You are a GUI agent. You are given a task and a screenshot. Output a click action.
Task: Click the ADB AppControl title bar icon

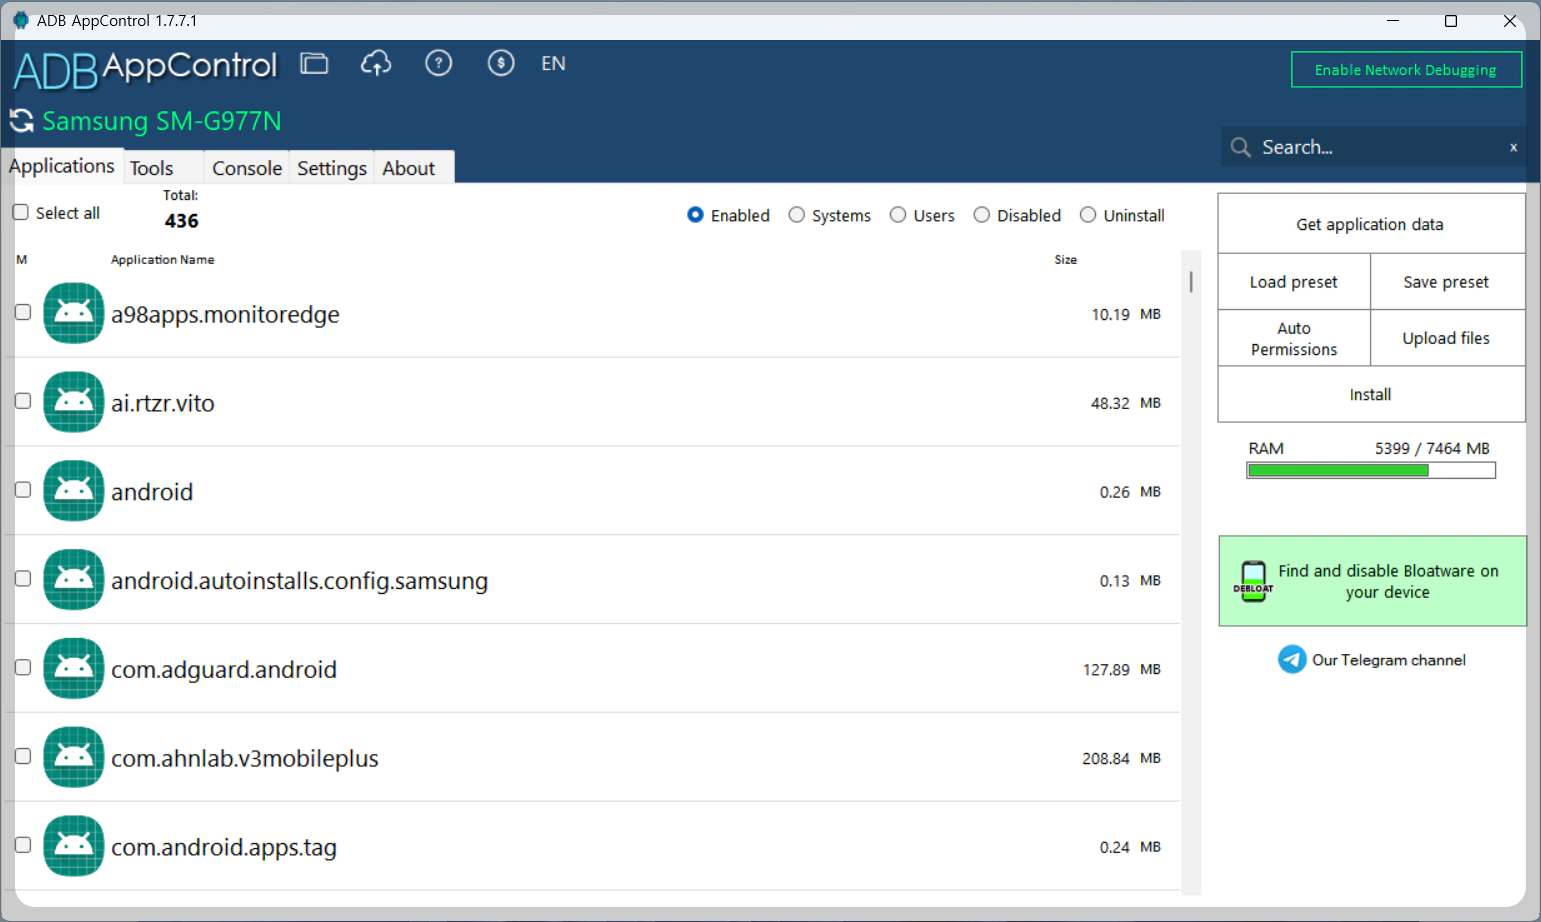(20, 20)
